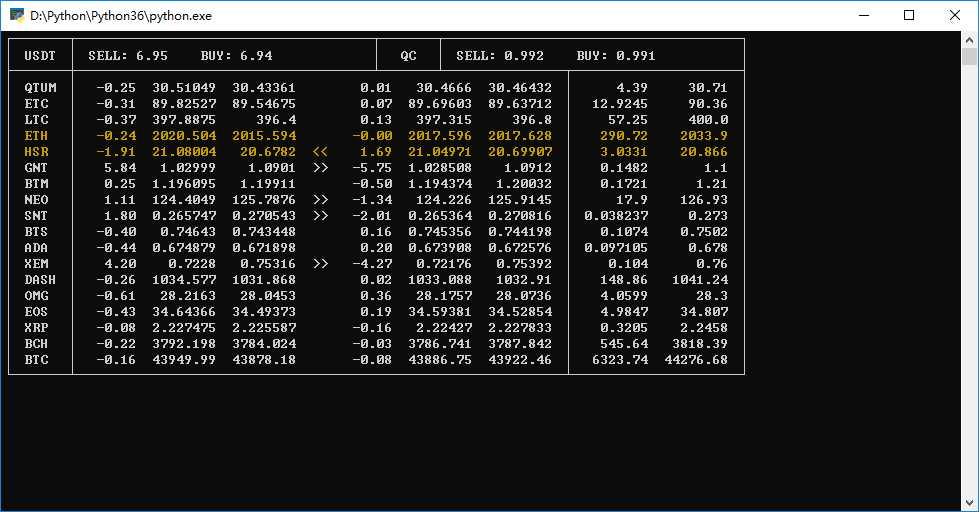Click value 290.72 in ETH row
The width and height of the screenshot is (979, 512).
click(624, 135)
